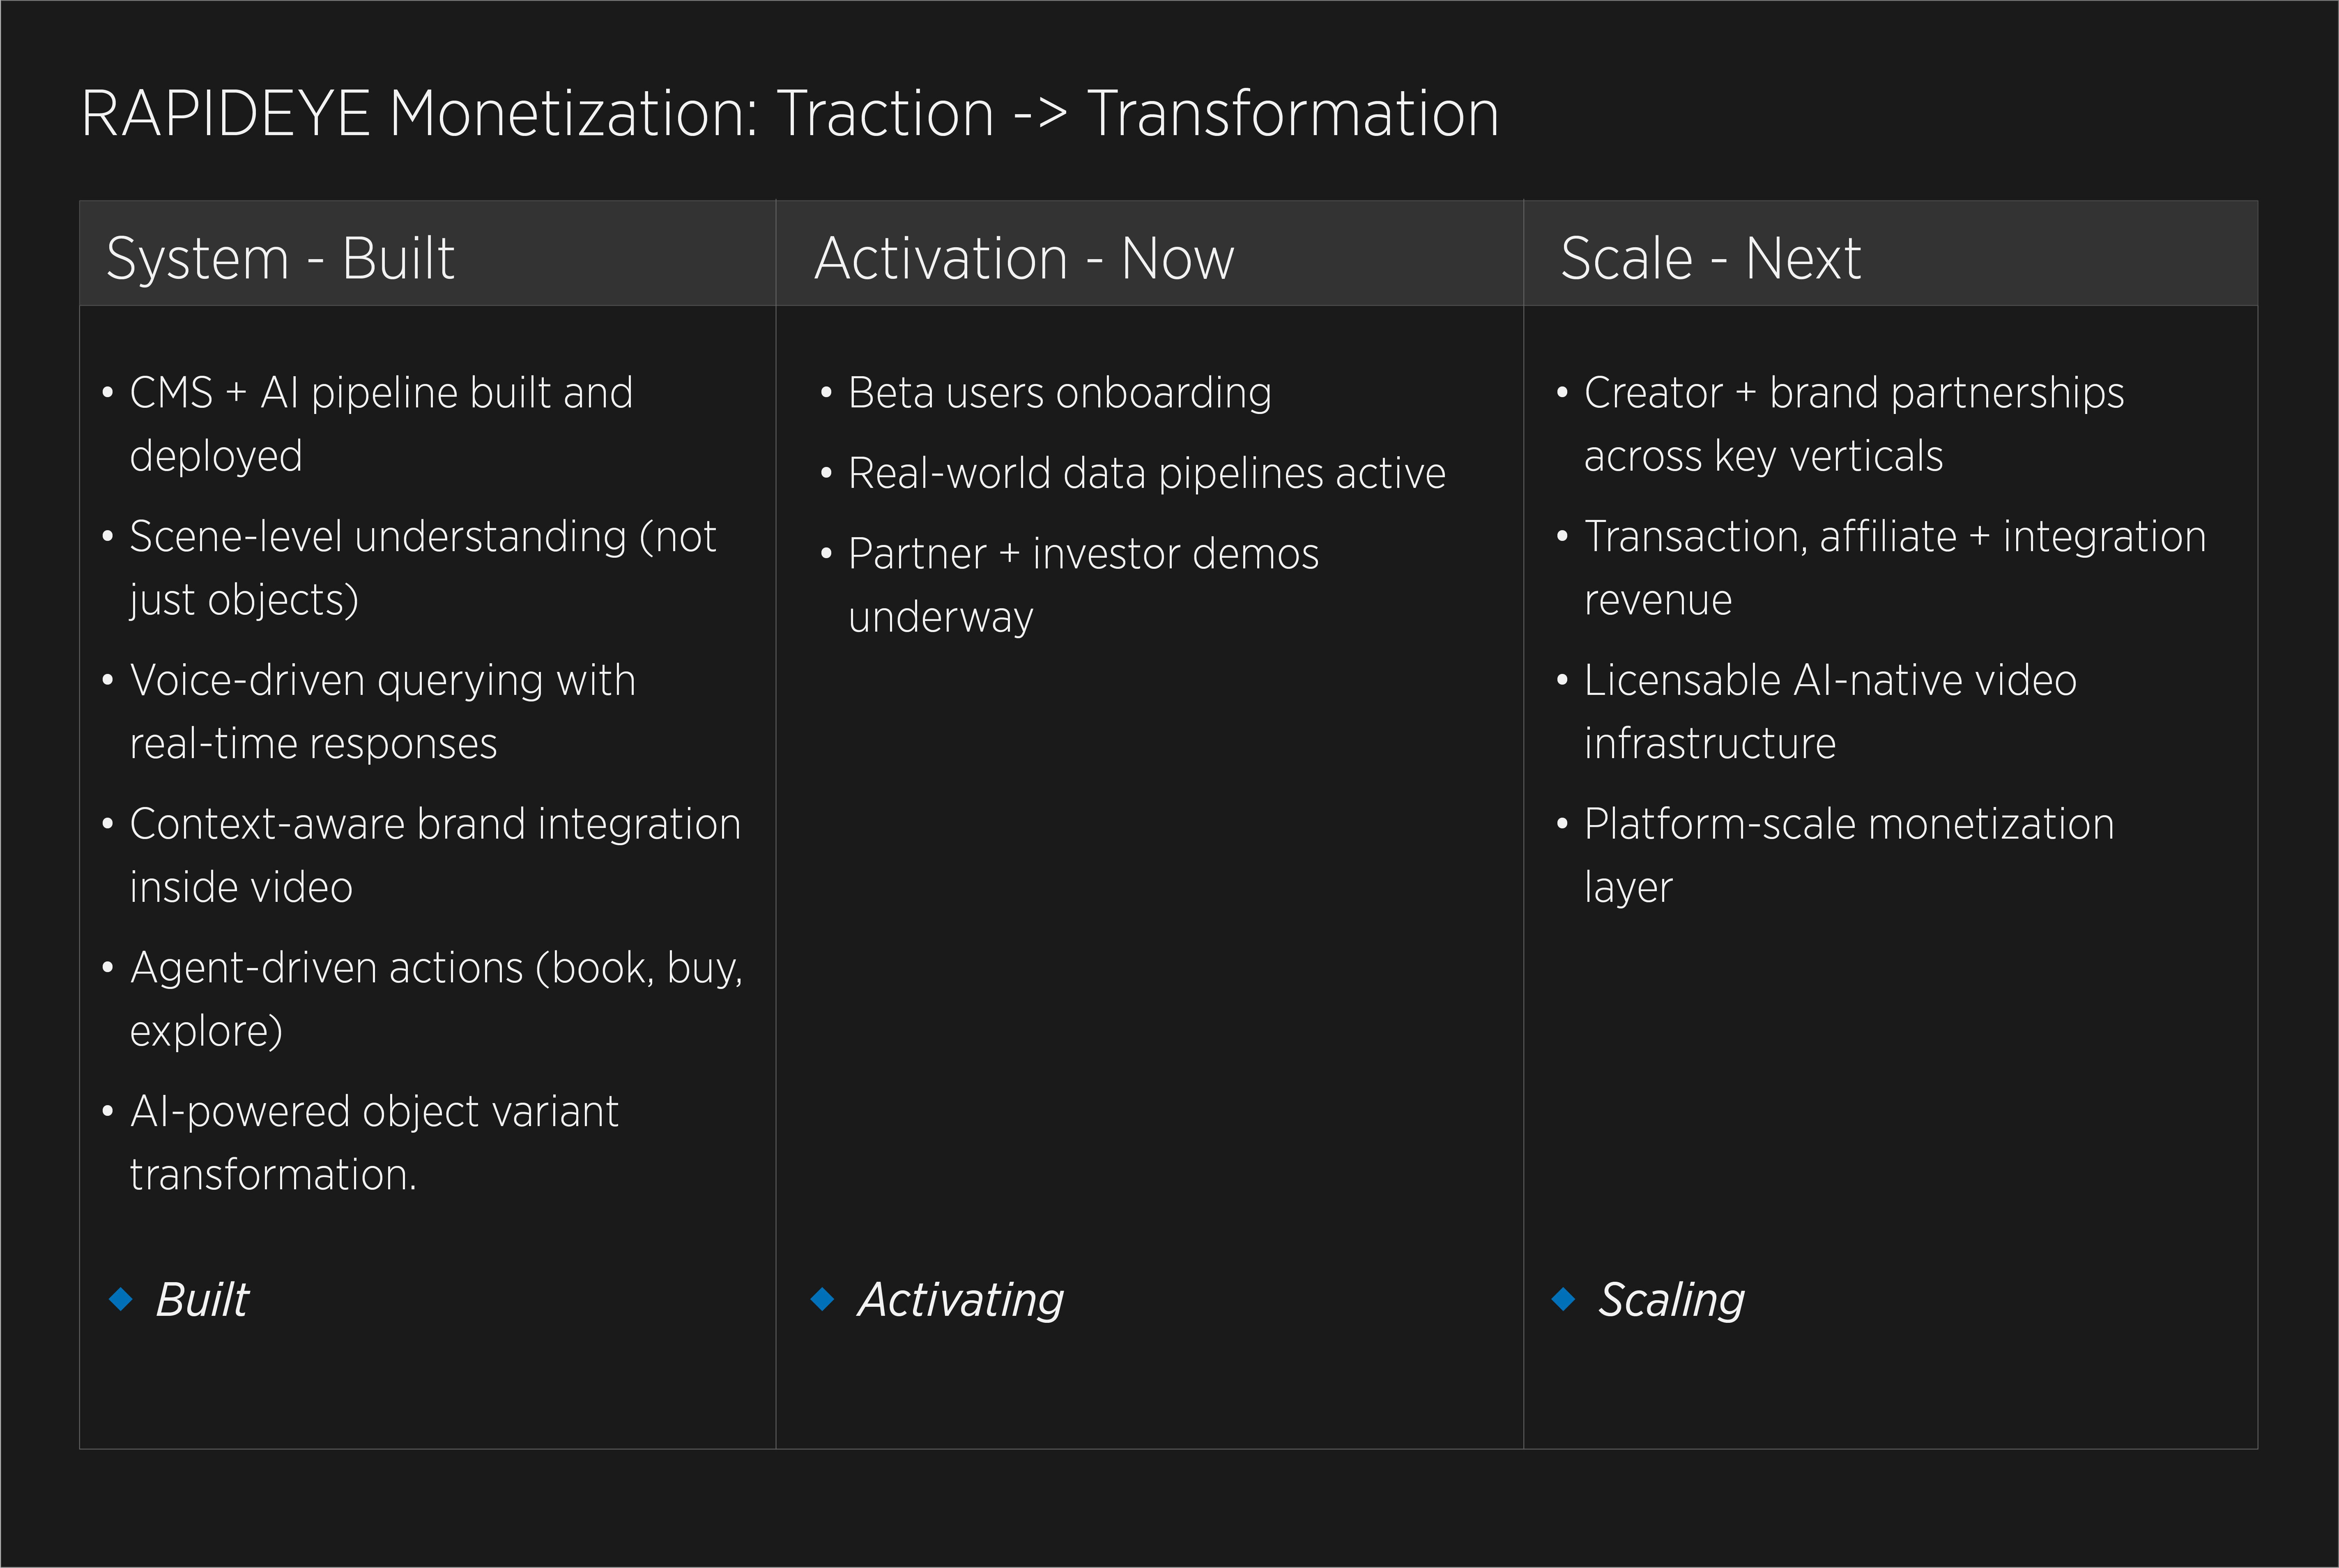Click Platform-scale monetization layer bullet

point(1849,855)
